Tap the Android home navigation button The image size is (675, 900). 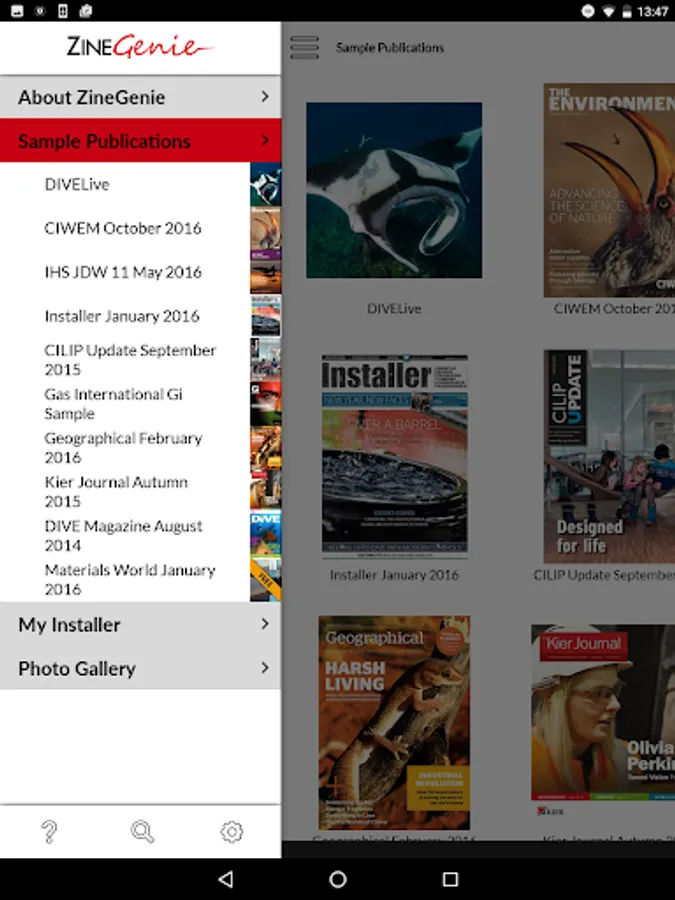[x=338, y=879]
